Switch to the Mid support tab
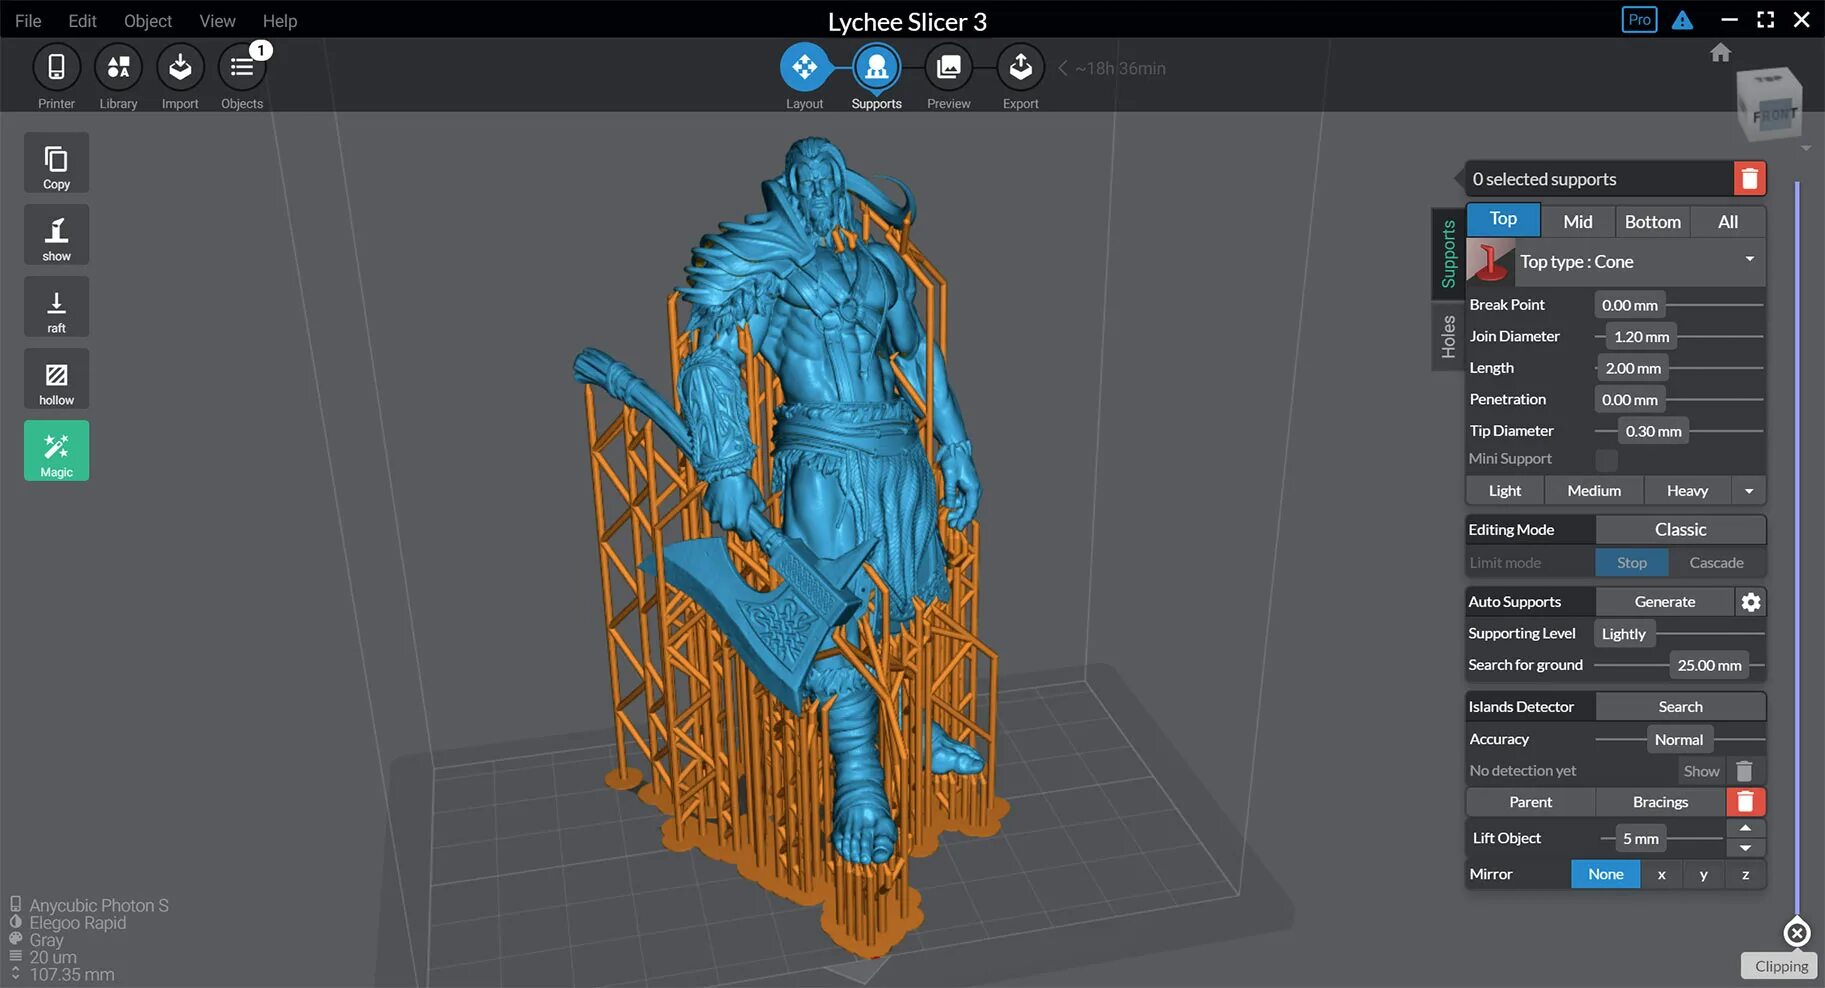1825x988 pixels. point(1578,222)
